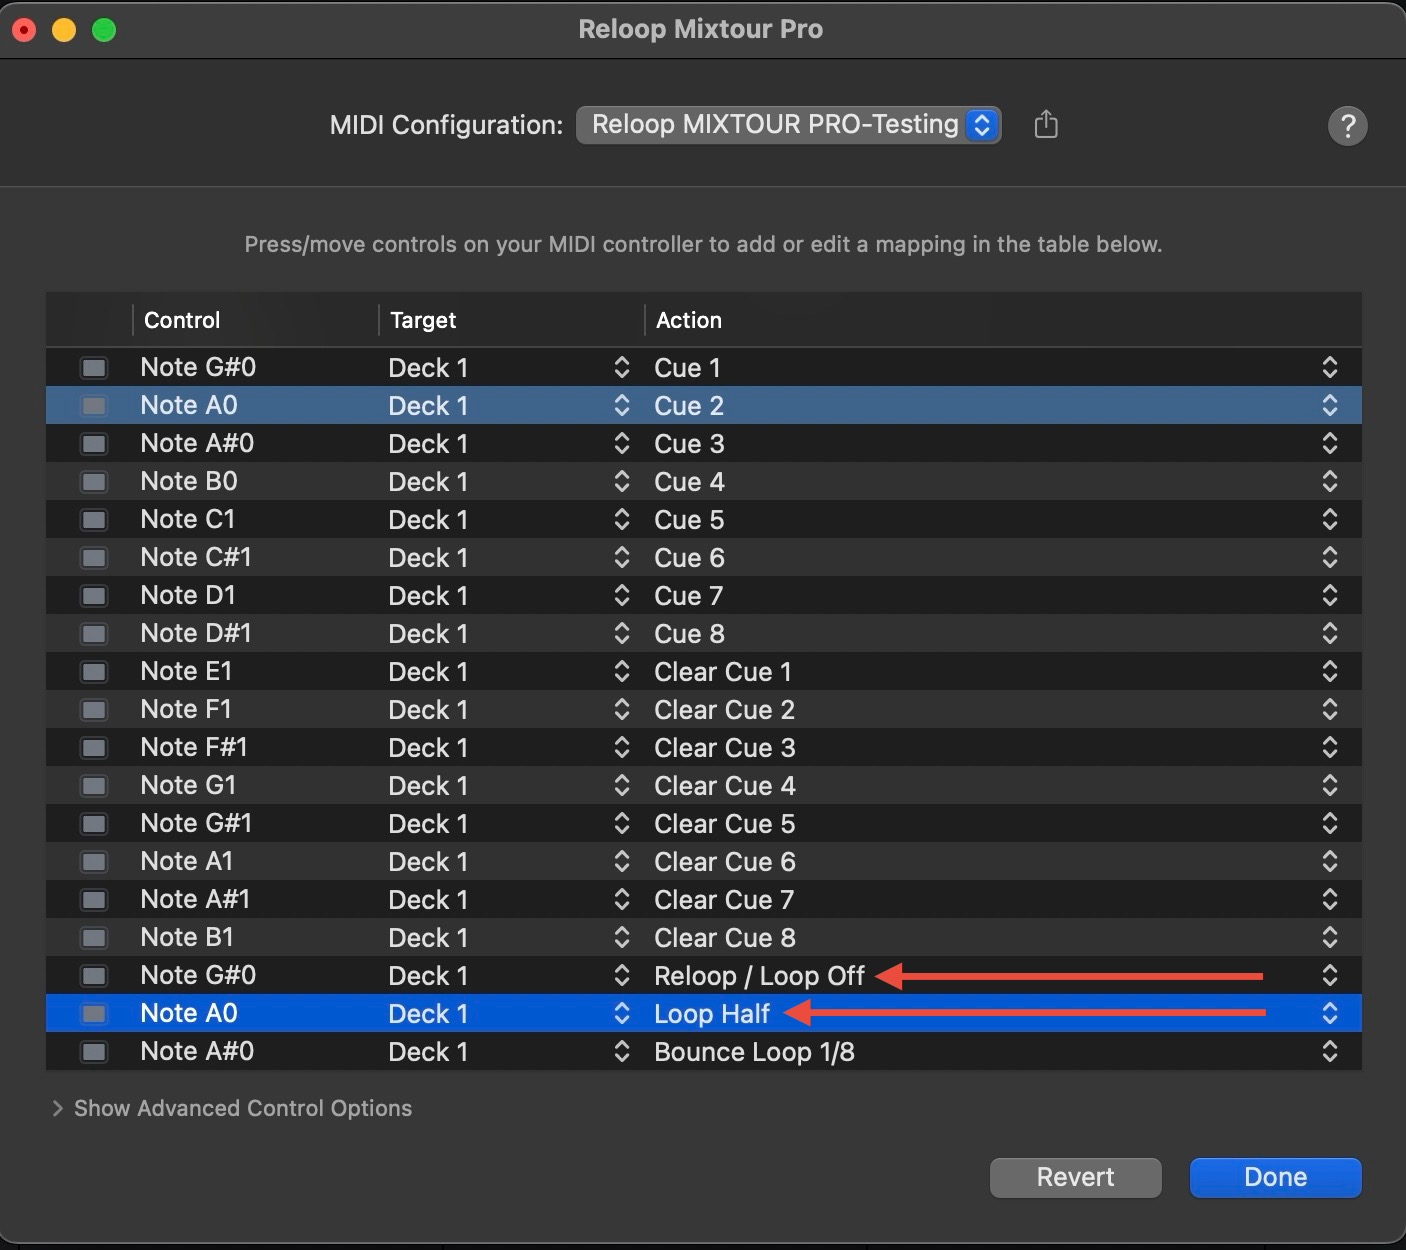Click the Done button
The image size is (1406, 1250).
coord(1274,1177)
